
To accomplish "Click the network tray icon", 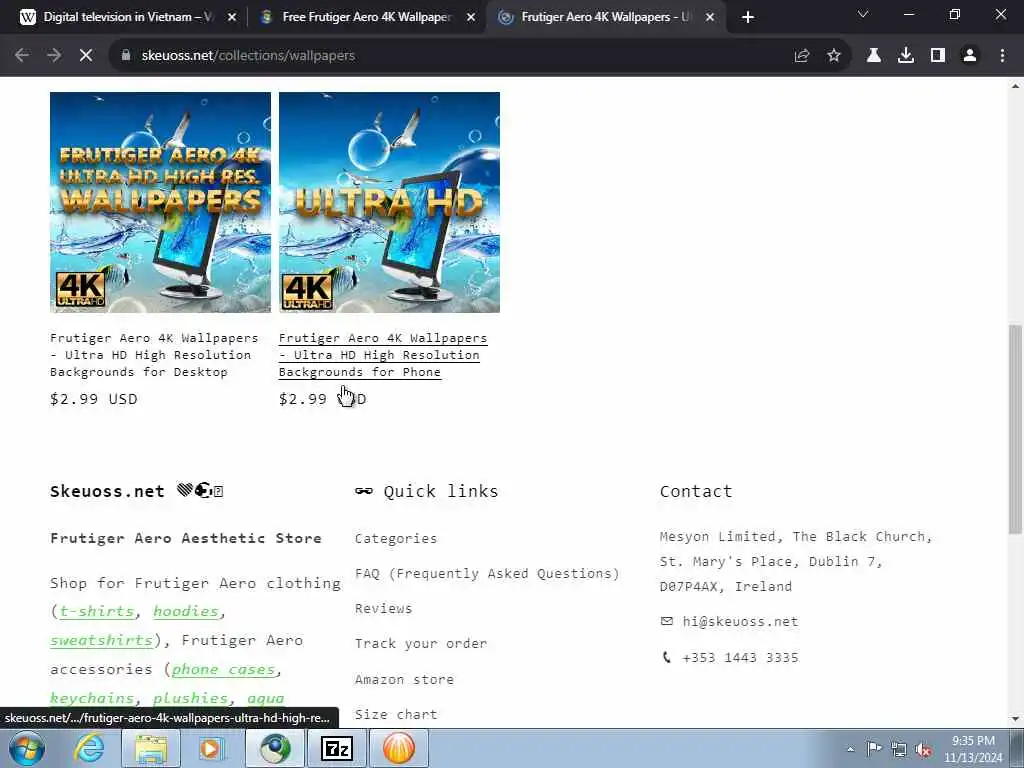I will (899, 749).
